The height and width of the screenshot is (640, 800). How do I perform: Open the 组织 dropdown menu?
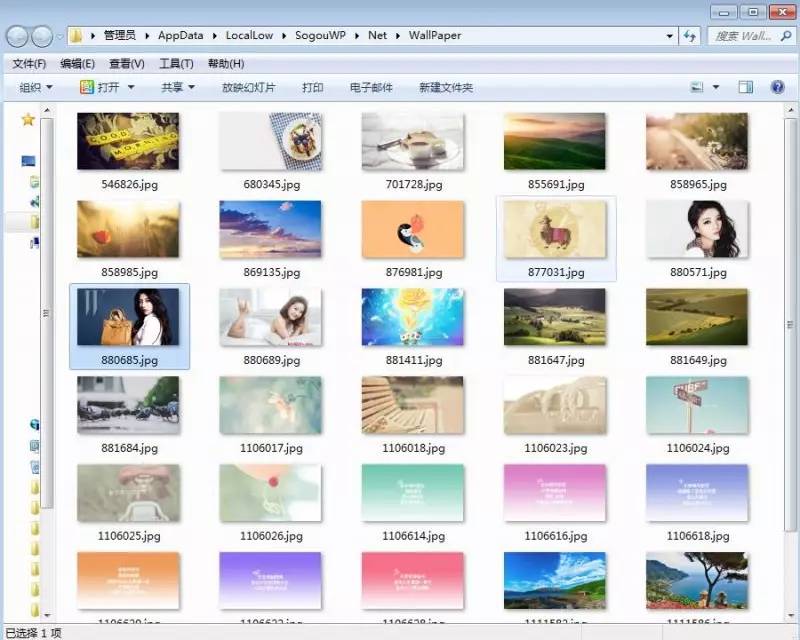36,88
